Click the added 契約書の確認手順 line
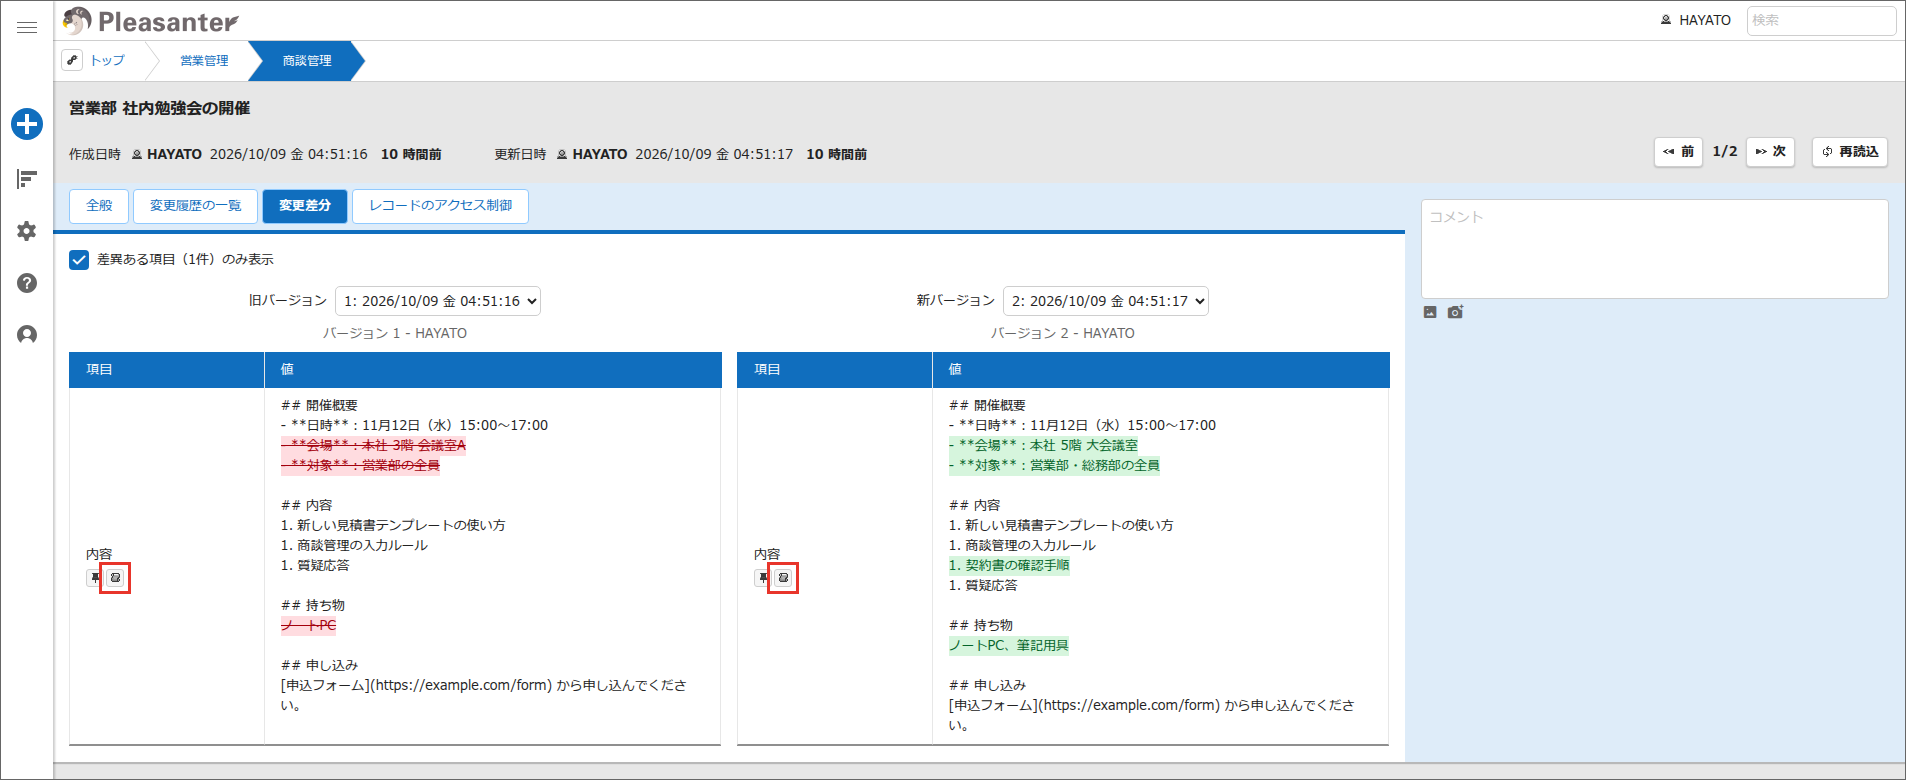 point(1009,566)
